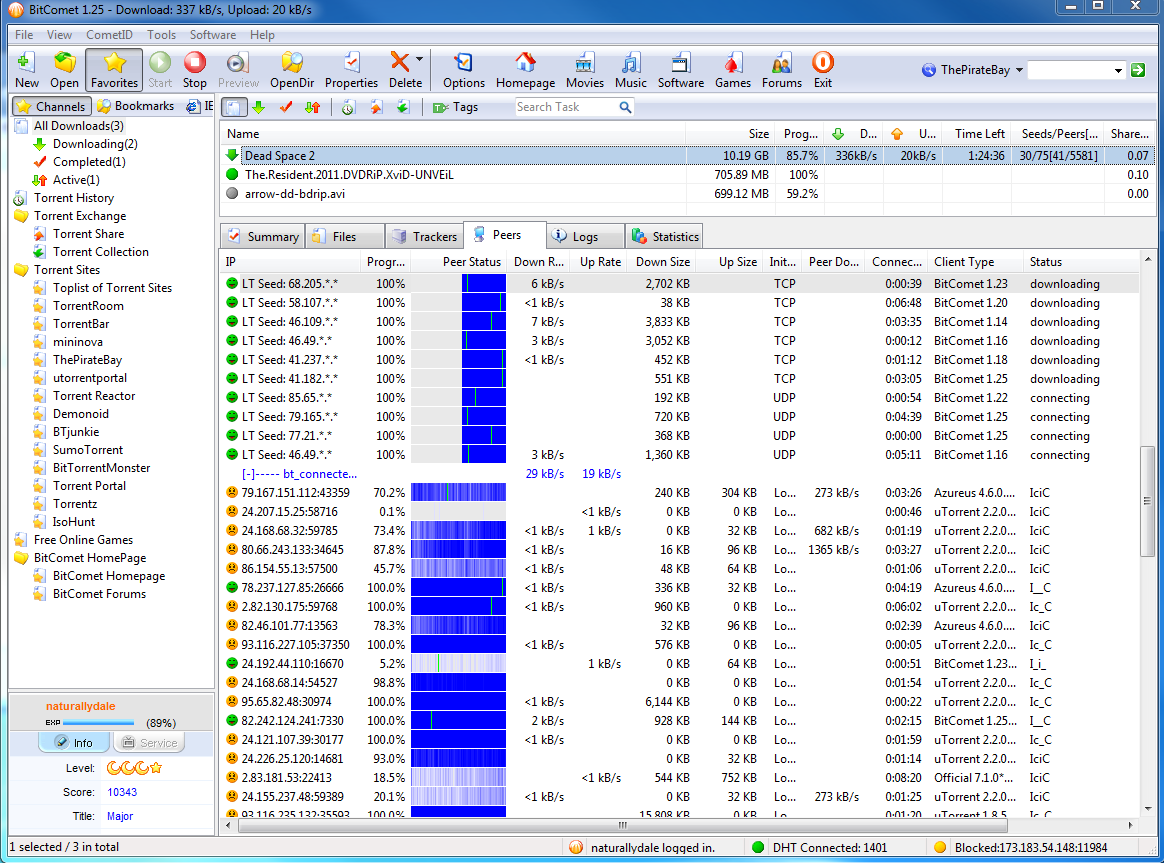Viewport: 1164px width, 863px height.
Task: Switch to the Statistics tab
Action: pos(664,237)
